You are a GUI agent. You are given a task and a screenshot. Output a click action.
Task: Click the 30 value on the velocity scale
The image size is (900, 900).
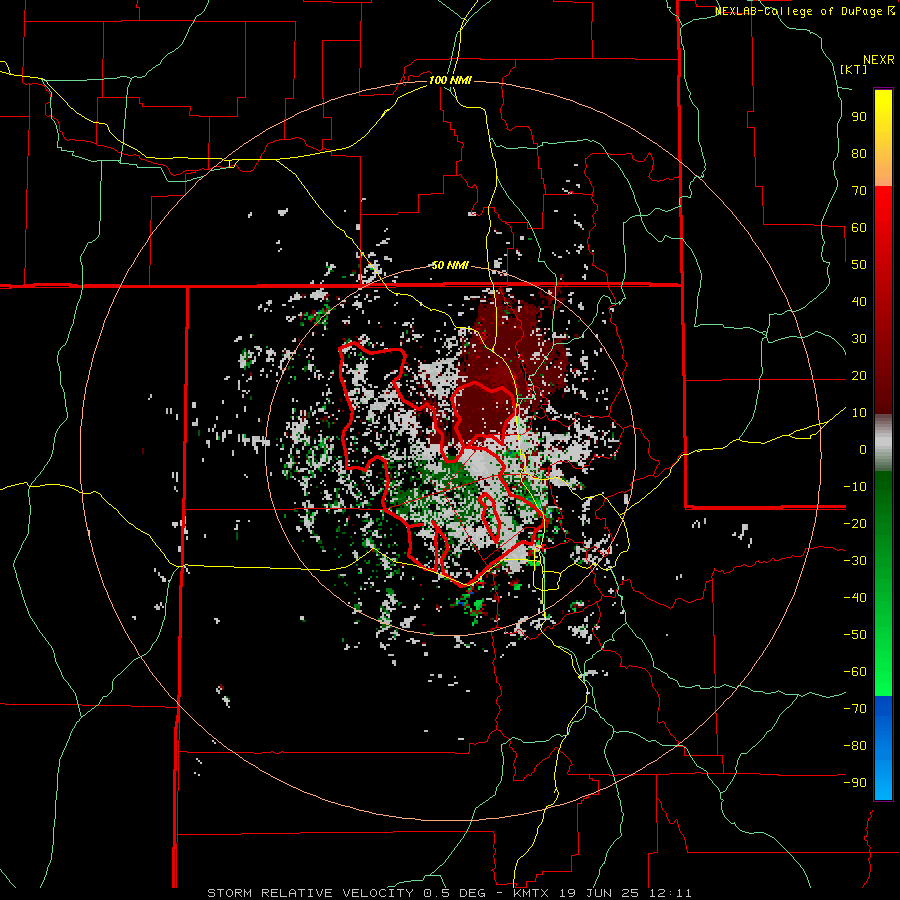click(859, 339)
